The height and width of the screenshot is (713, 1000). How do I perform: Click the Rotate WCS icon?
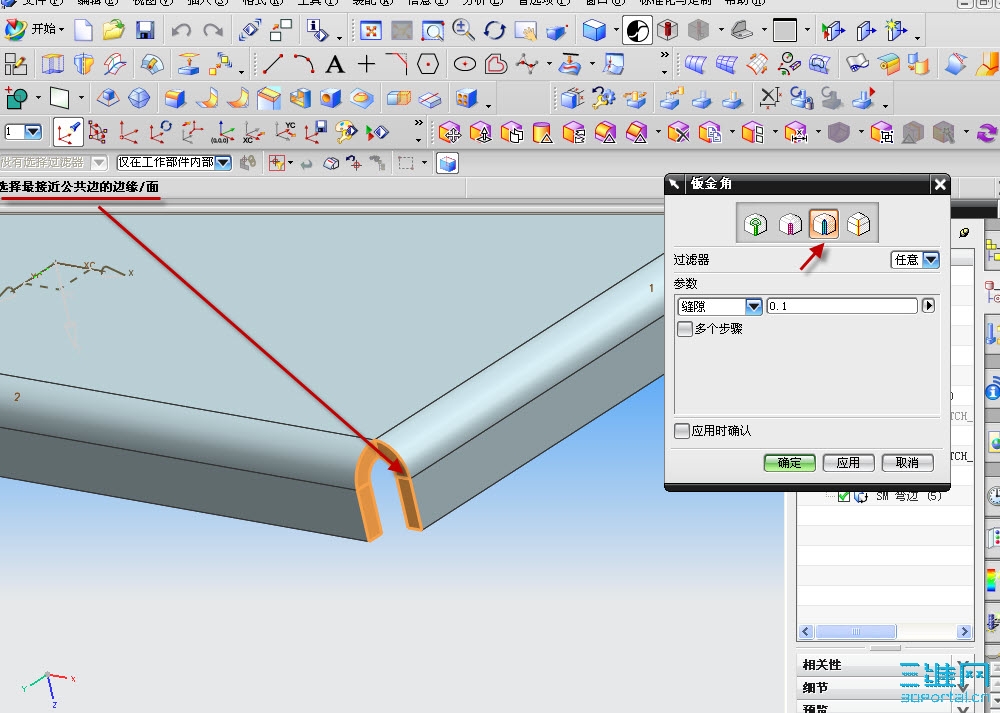point(160,132)
